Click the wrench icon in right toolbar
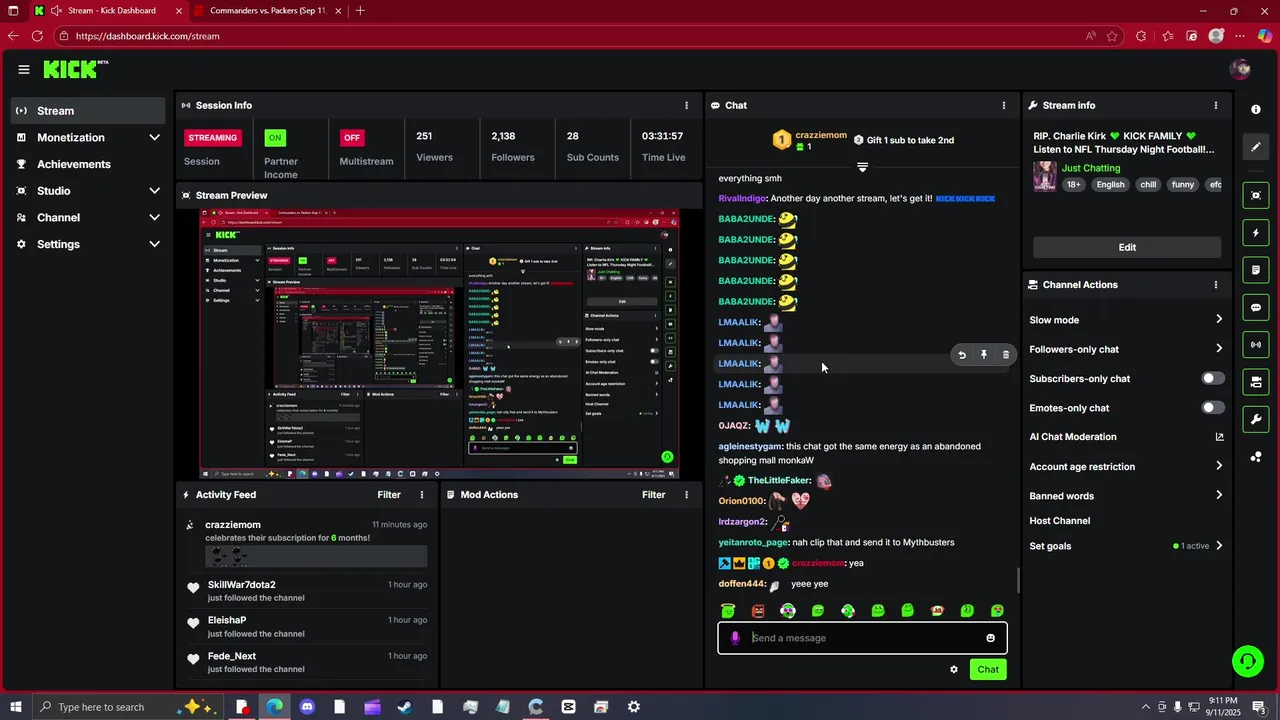1280x720 pixels. point(1256,419)
